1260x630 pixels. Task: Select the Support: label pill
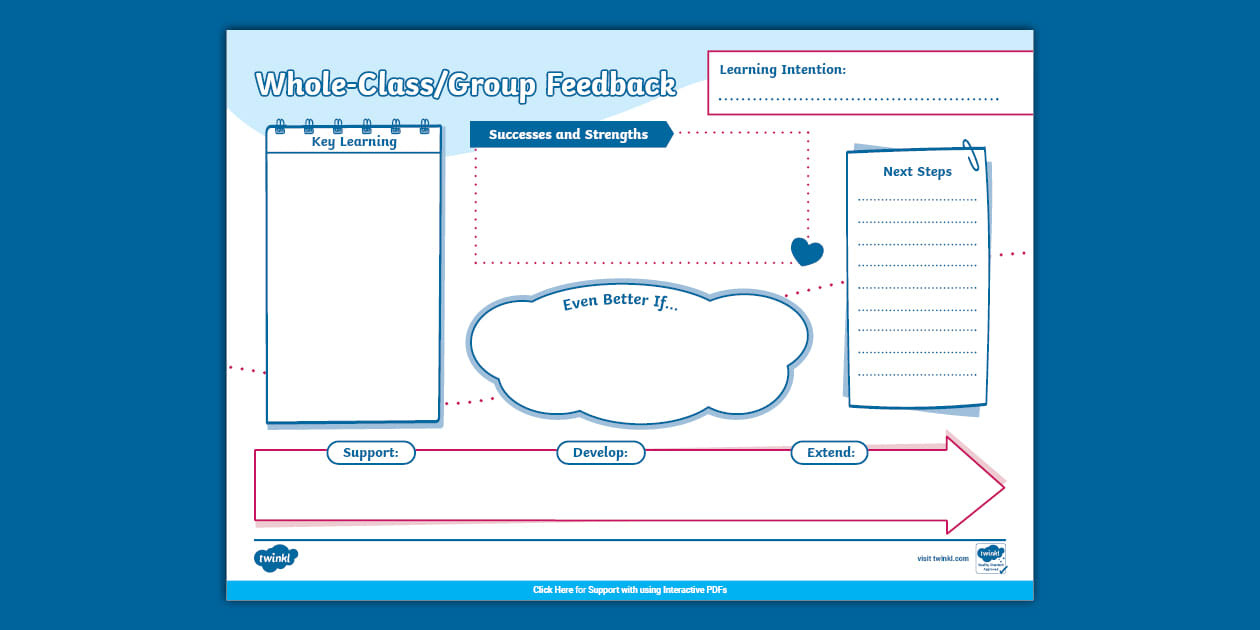tap(371, 453)
